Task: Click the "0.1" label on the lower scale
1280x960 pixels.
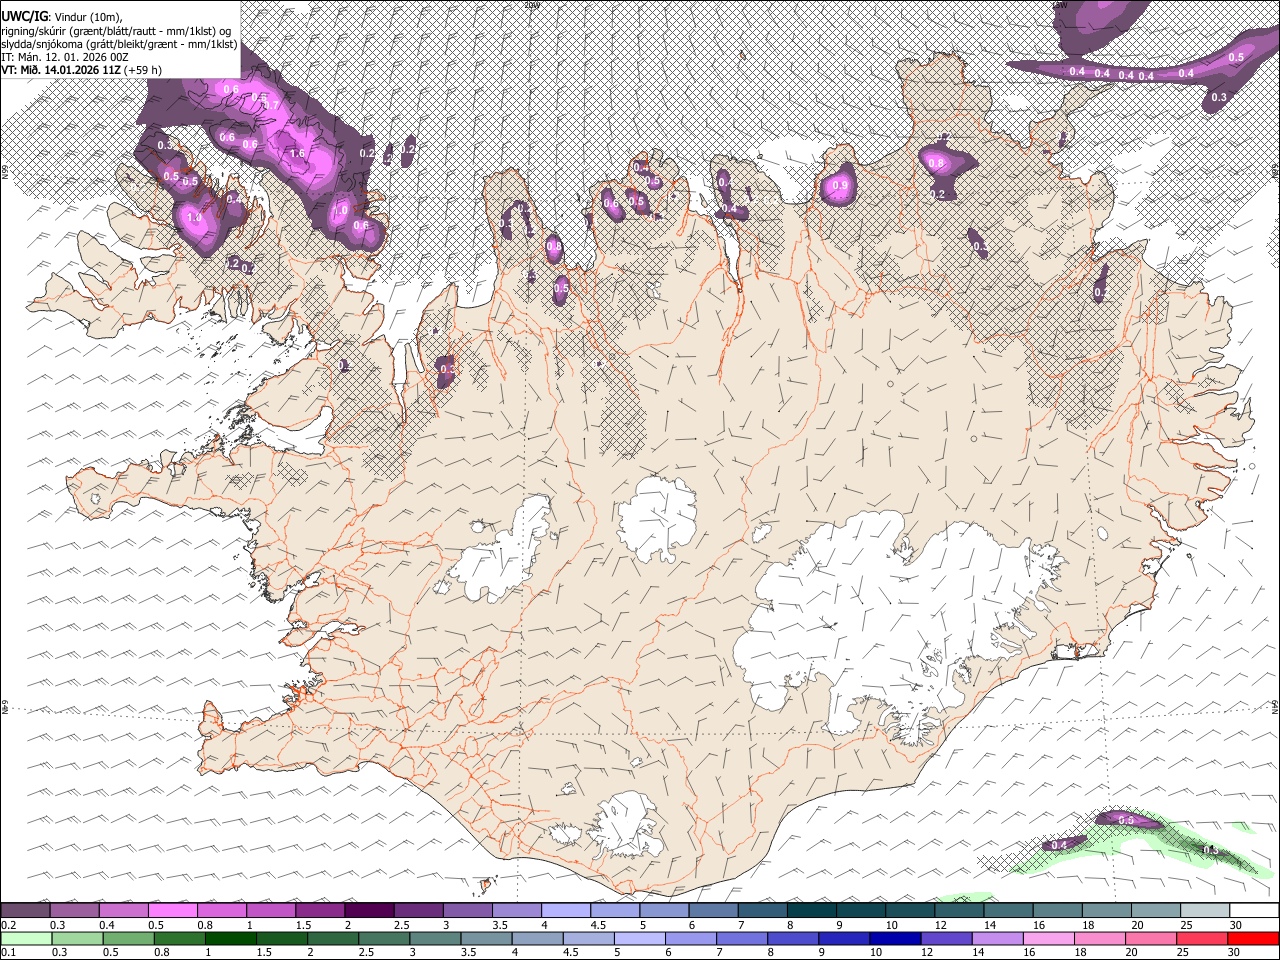Action: [x=8, y=953]
